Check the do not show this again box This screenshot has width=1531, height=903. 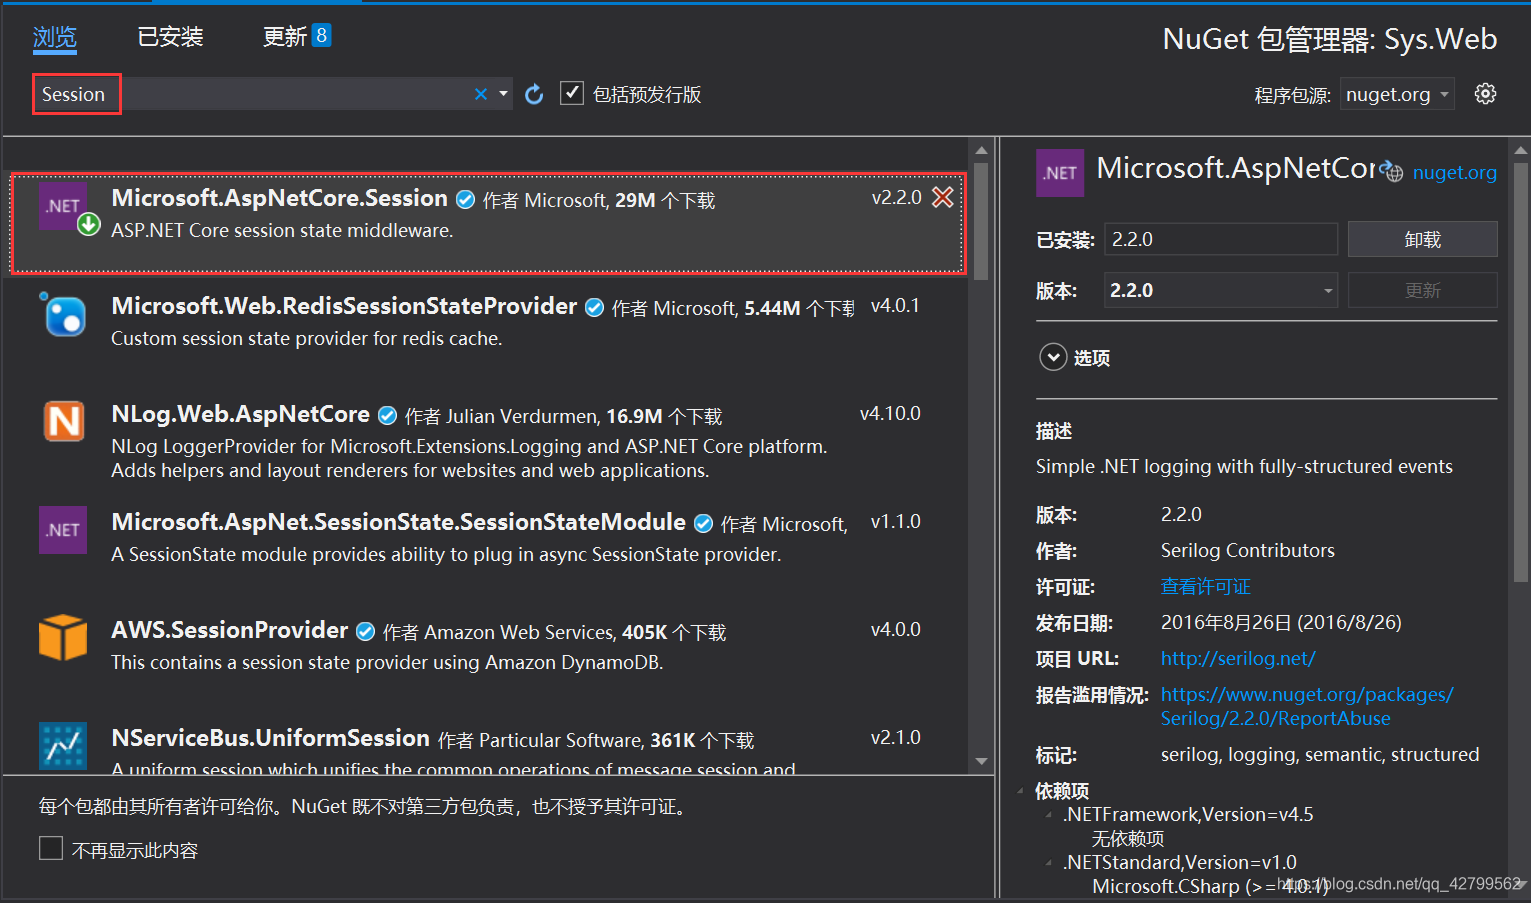coord(51,848)
